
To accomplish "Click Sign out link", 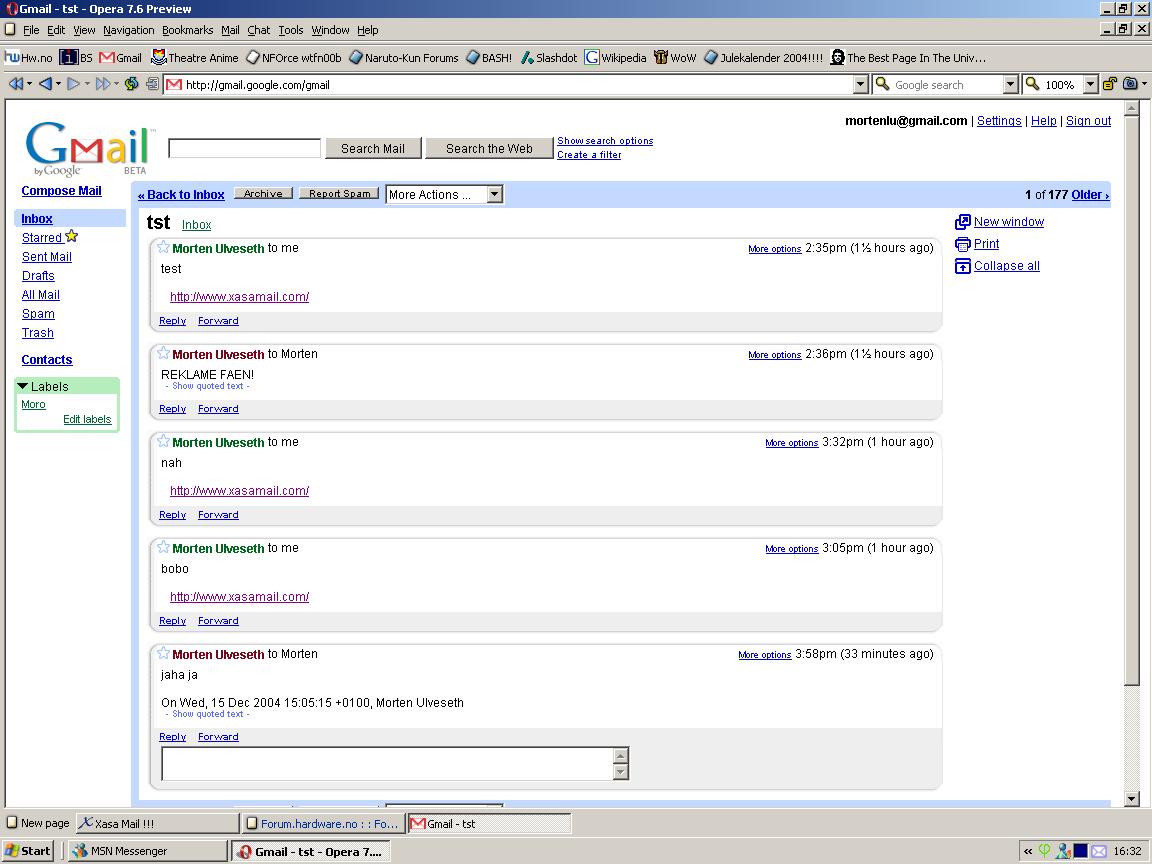I will [1088, 120].
